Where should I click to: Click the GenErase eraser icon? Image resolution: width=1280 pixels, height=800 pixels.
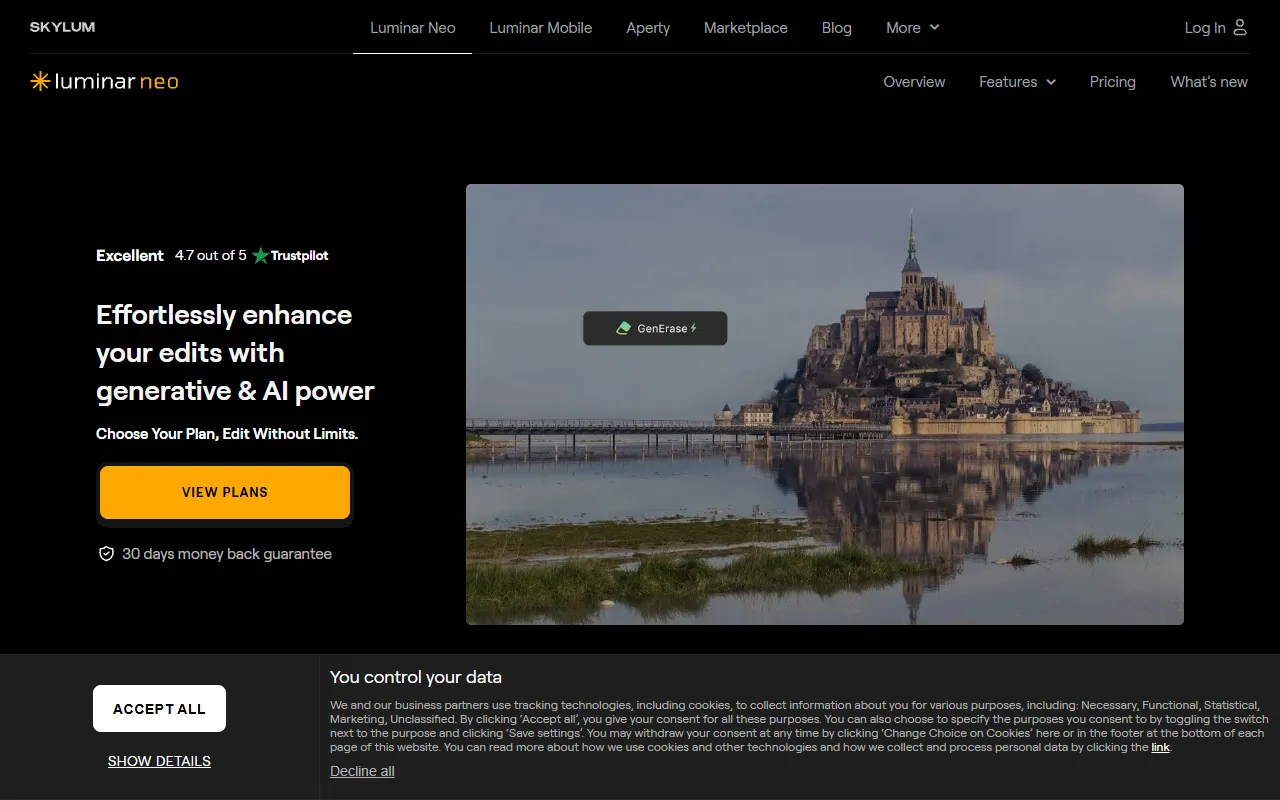pyautogui.click(x=623, y=328)
